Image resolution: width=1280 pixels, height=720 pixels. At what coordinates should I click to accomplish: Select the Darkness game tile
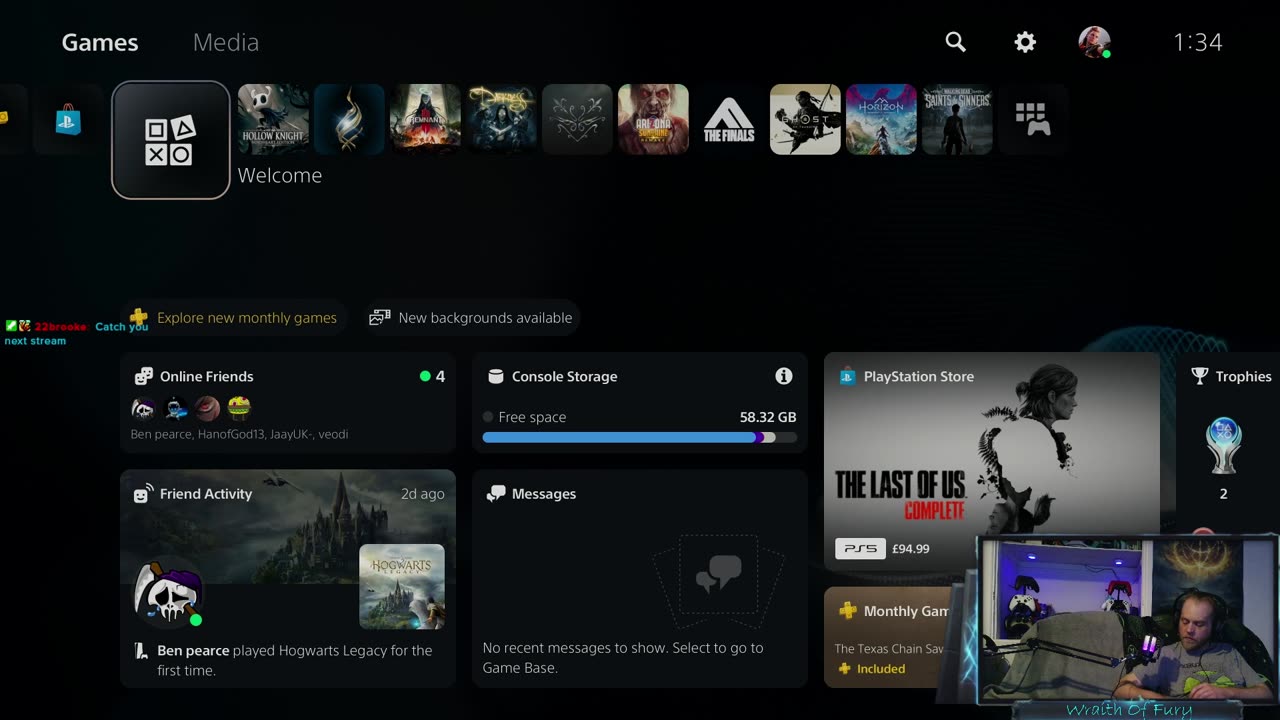coord(501,119)
